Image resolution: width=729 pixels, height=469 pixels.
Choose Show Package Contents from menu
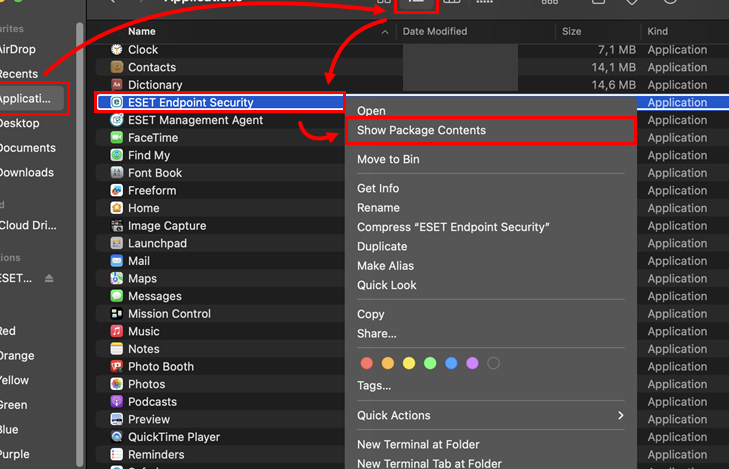(421, 130)
